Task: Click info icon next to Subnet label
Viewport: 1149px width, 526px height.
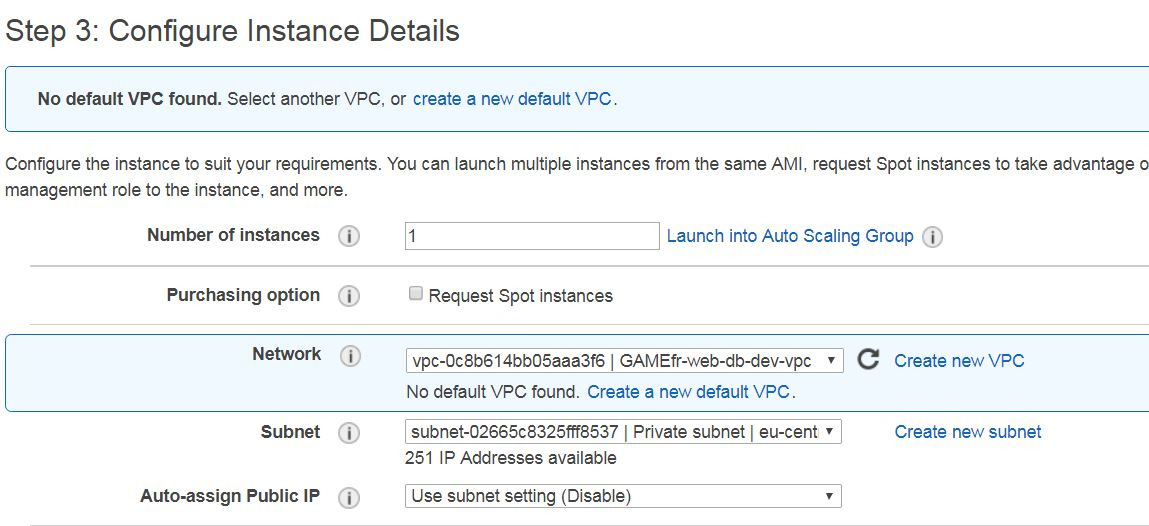Action: point(349,433)
